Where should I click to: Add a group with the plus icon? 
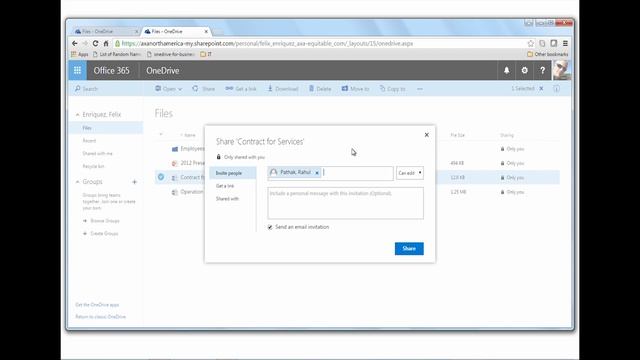134,182
